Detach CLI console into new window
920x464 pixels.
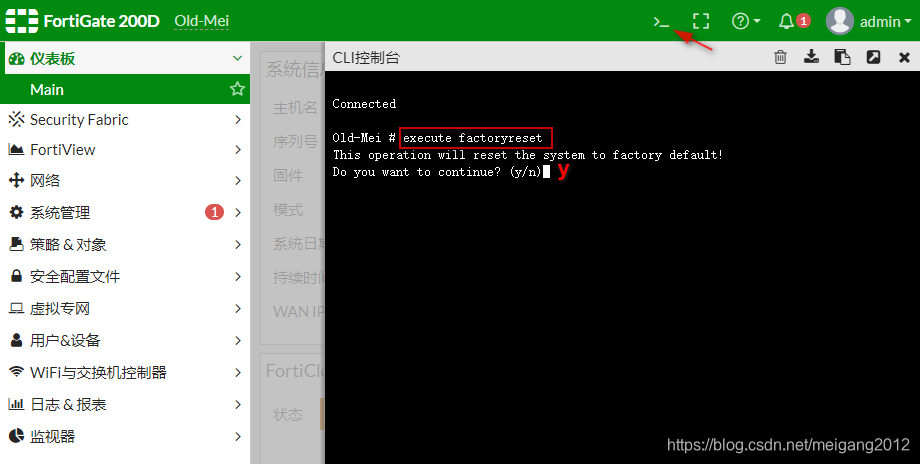pyautogui.click(x=874, y=57)
